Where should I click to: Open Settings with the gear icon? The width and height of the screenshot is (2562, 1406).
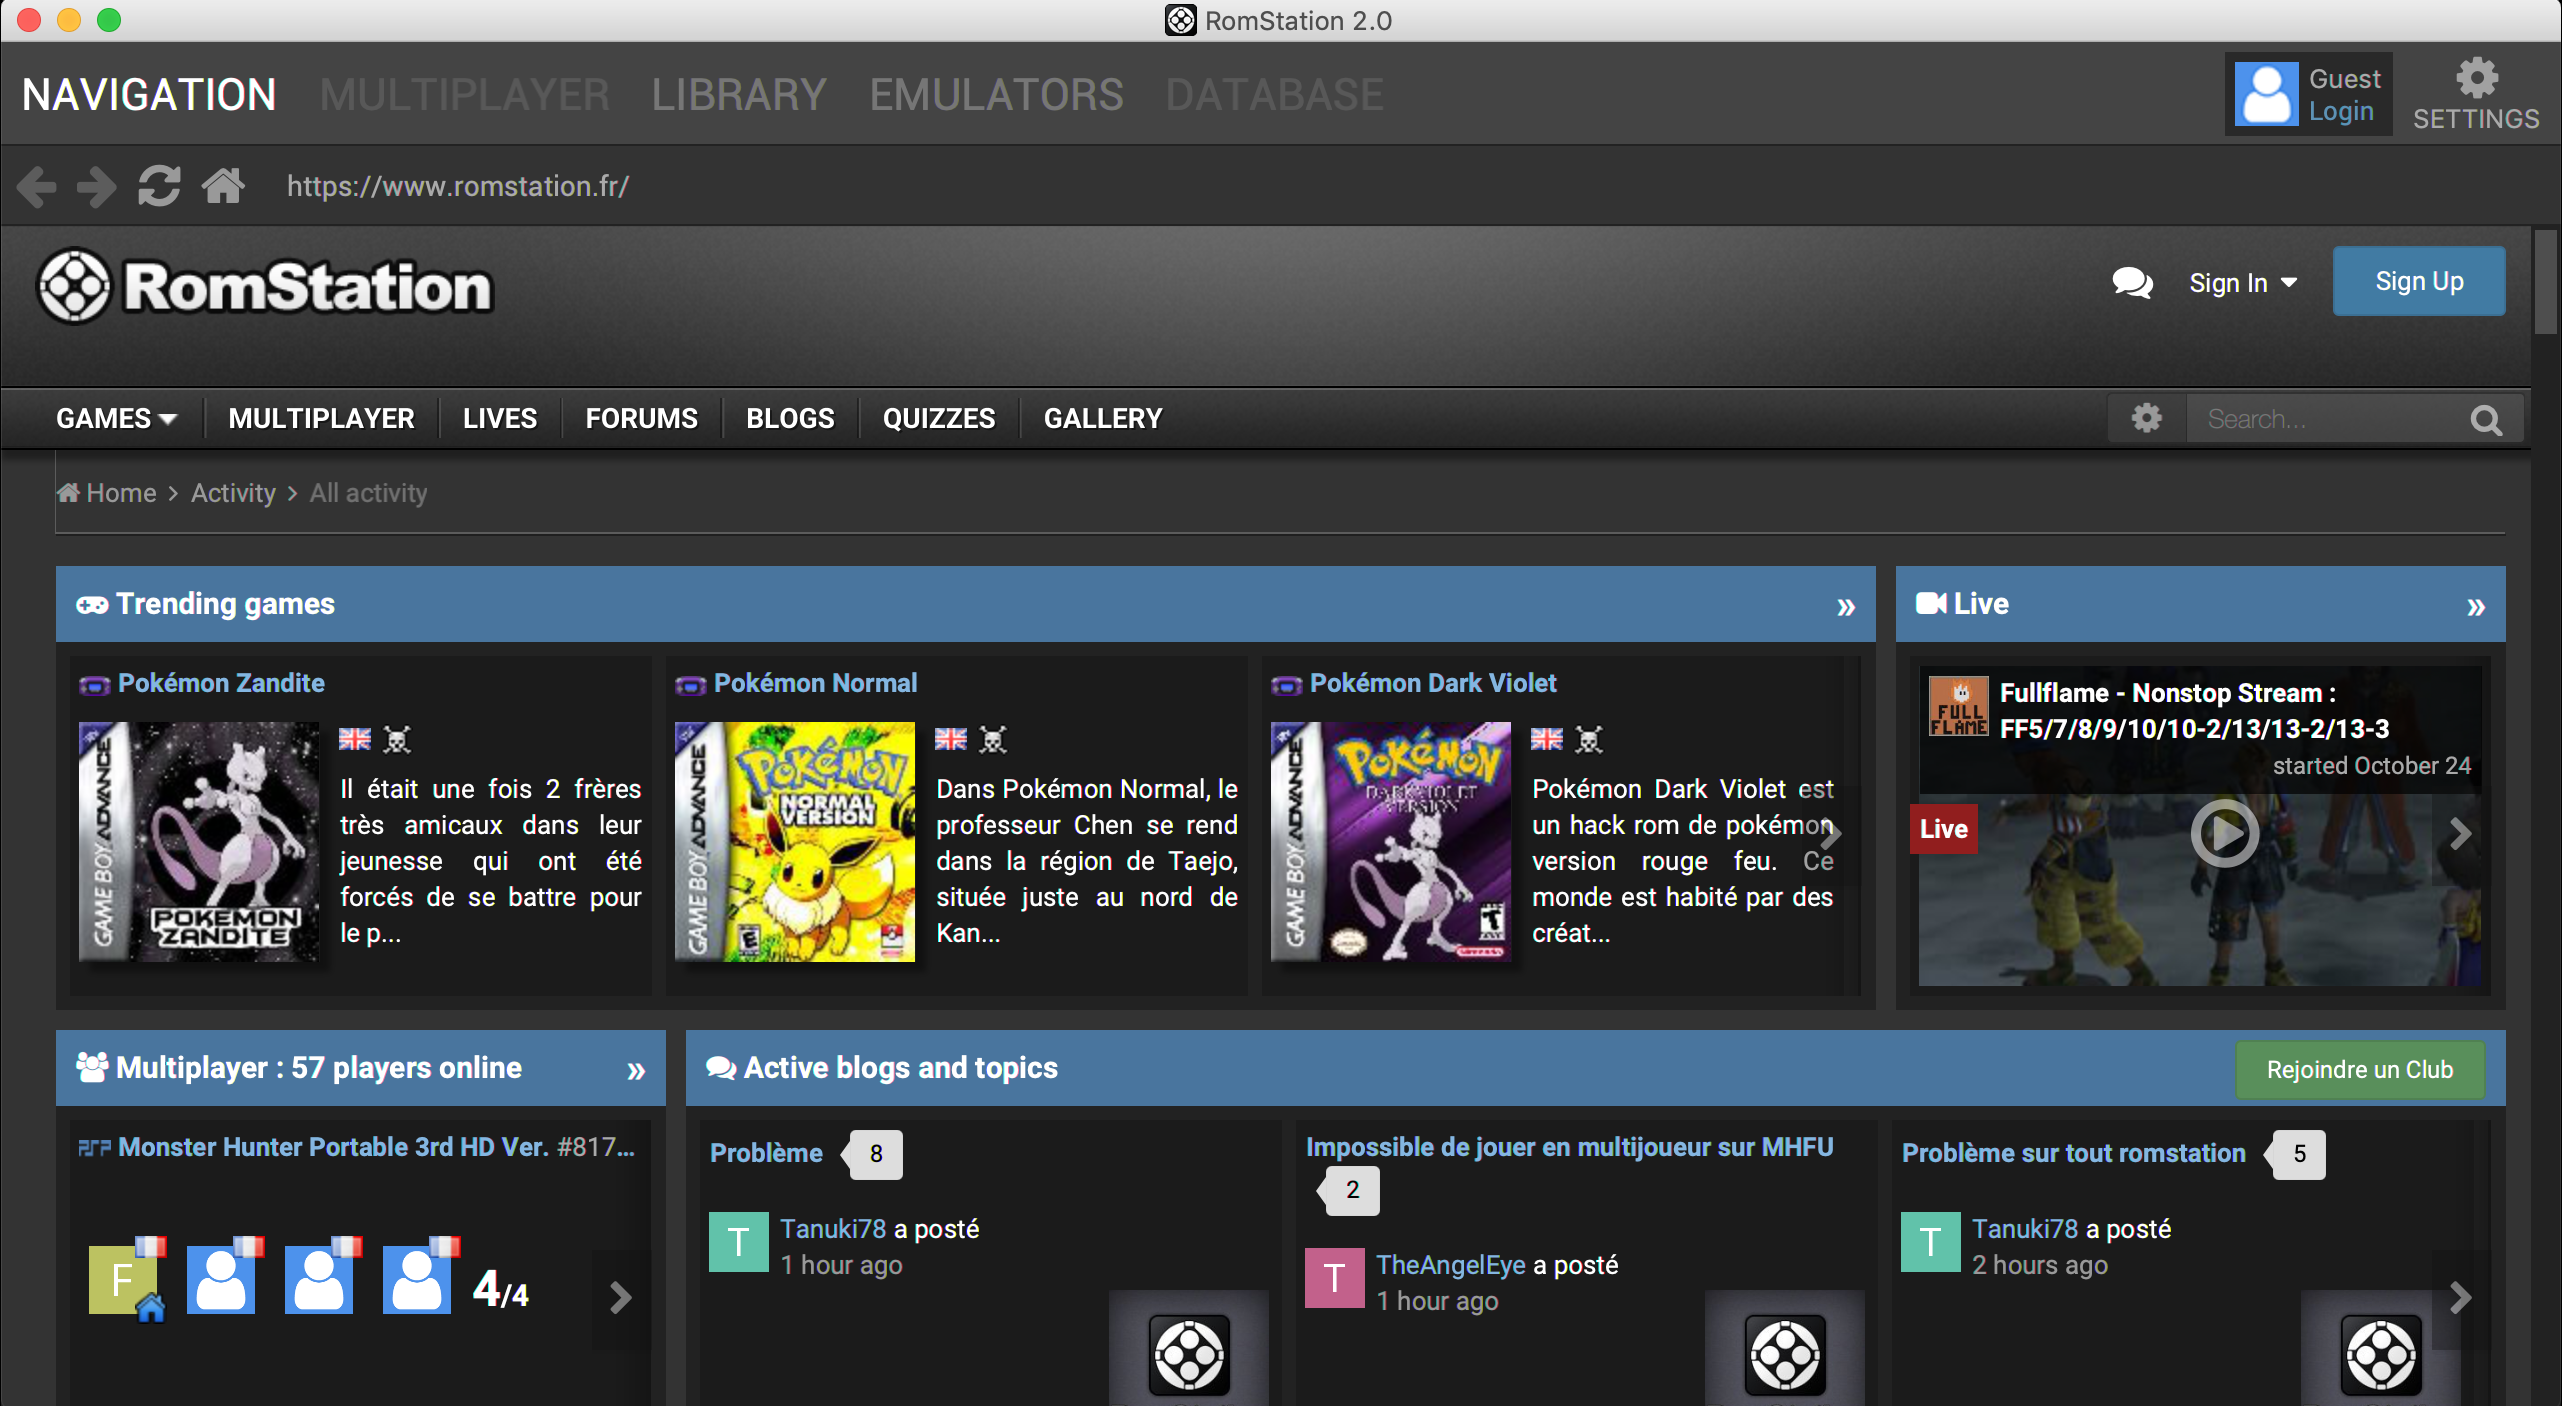2476,78
